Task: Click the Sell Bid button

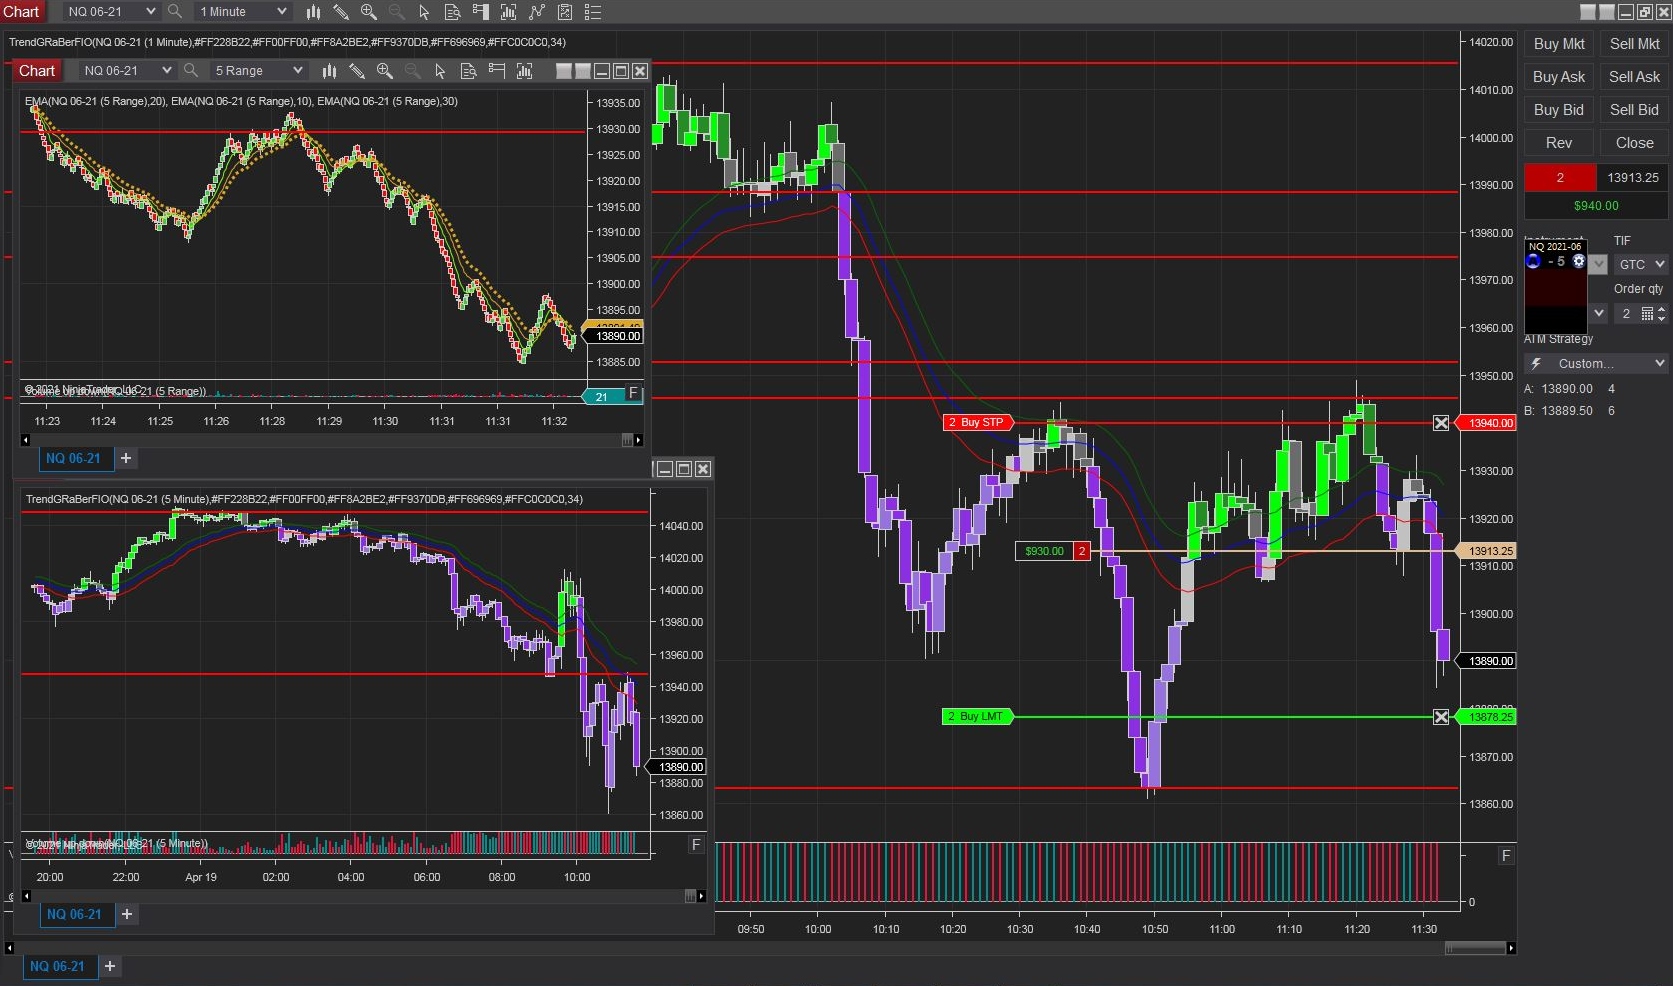Action: coord(1634,110)
